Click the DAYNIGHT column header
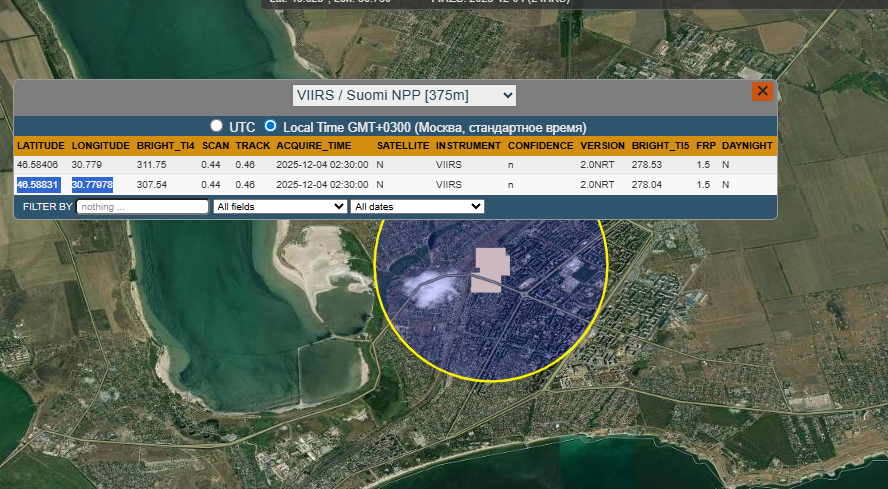Screen dimensions: 888x489 pyautogui.click(x=747, y=146)
